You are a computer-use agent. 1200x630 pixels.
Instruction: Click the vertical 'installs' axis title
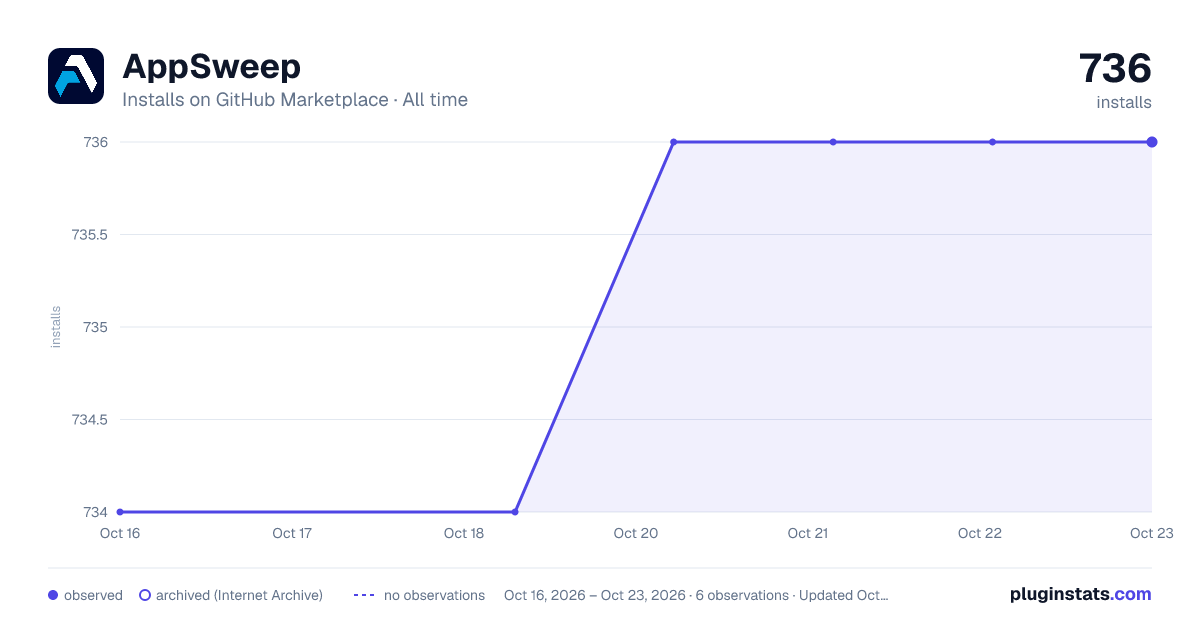(x=56, y=327)
